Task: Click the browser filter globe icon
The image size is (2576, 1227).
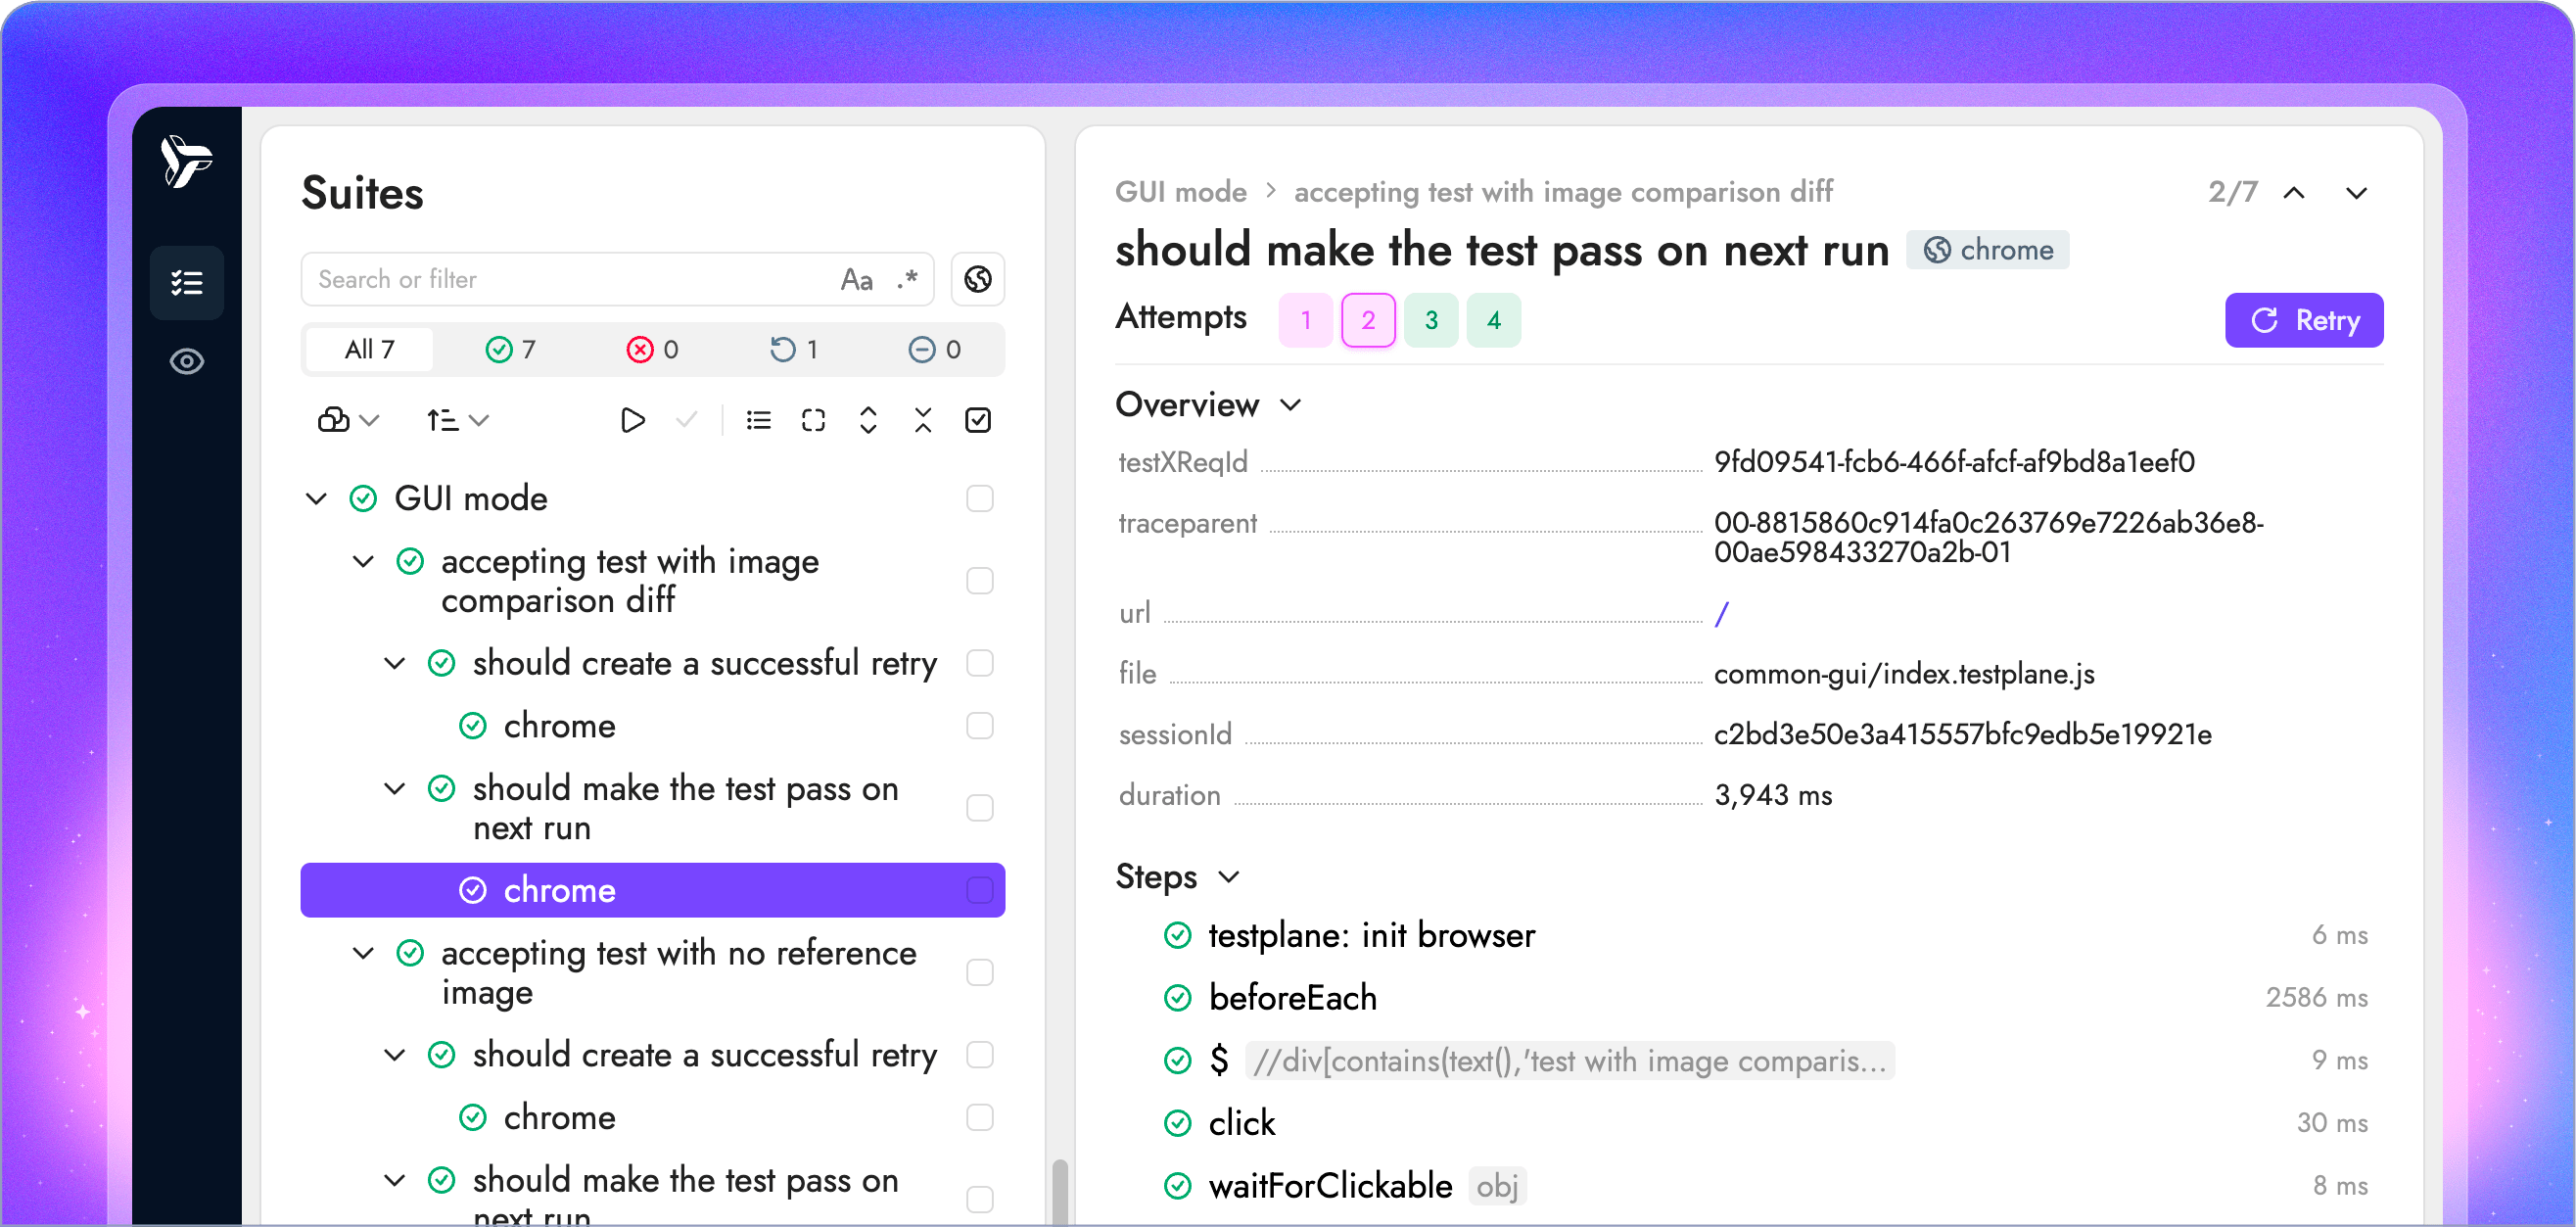Action: 977,279
